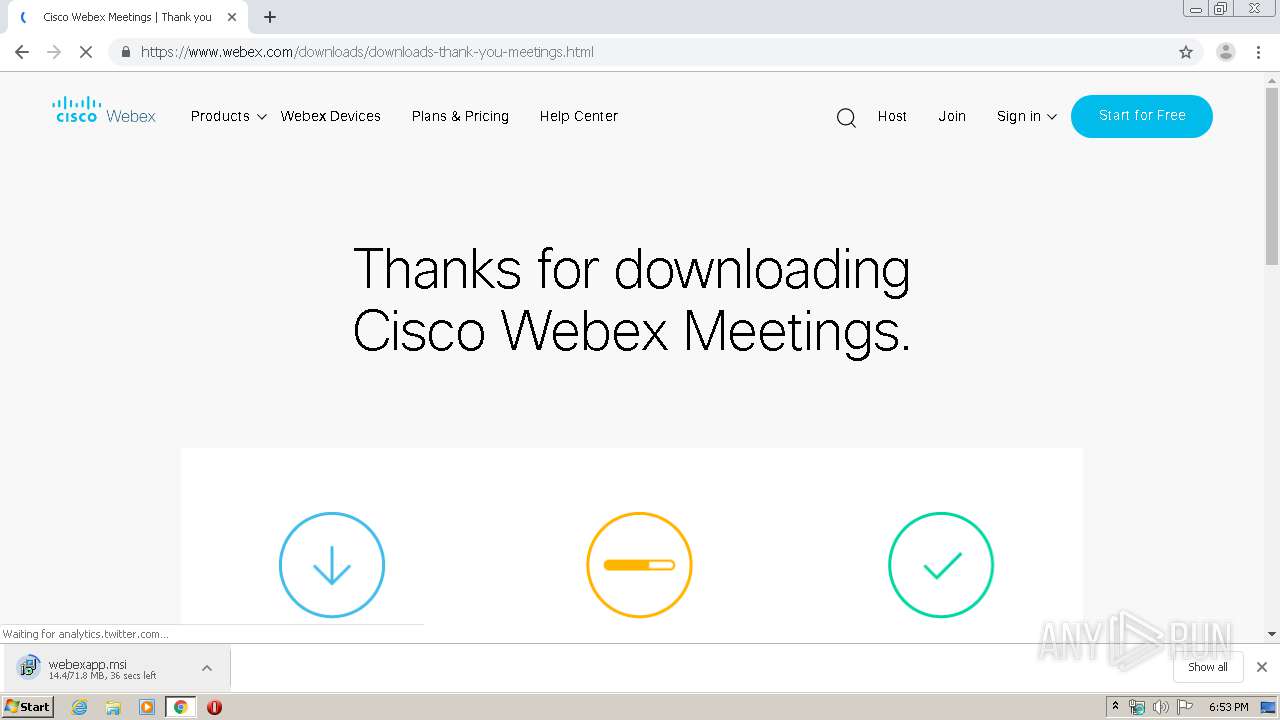This screenshot has height=720, width=1280.
Task: Launch Windows Media Player from taskbar
Action: (x=147, y=707)
